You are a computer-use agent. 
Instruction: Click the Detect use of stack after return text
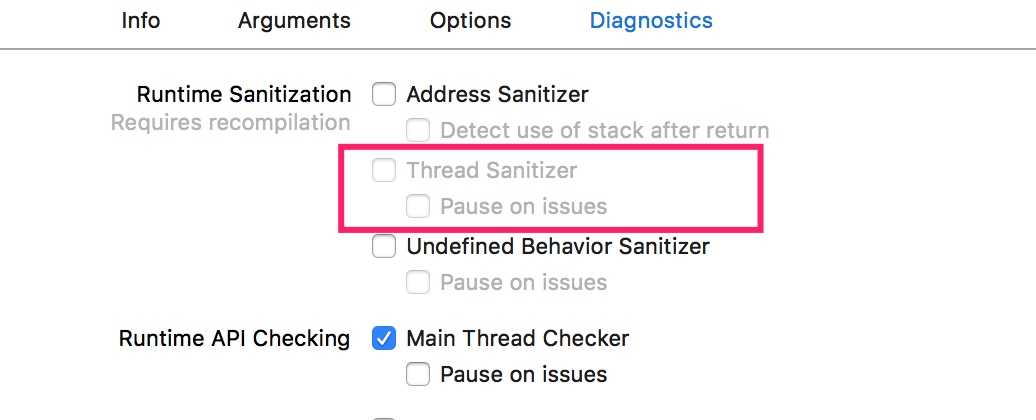604,130
